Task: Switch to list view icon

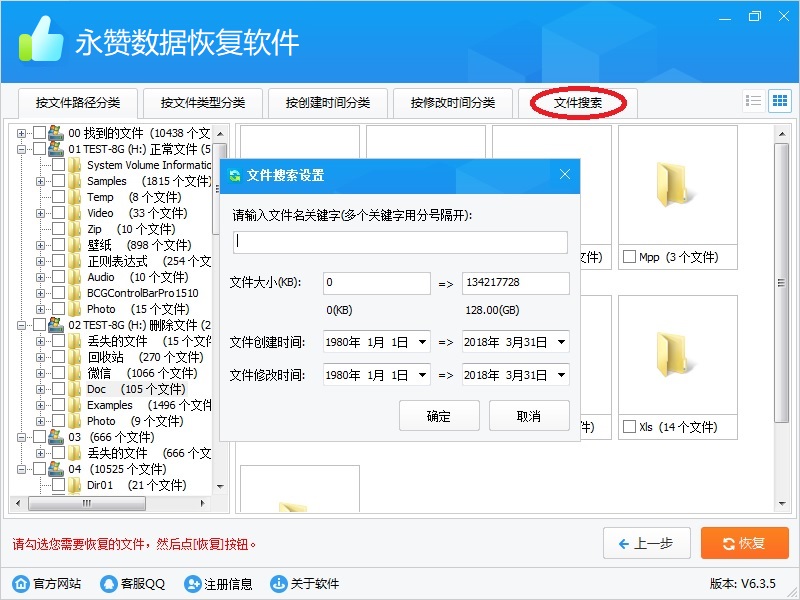Action: pos(754,101)
